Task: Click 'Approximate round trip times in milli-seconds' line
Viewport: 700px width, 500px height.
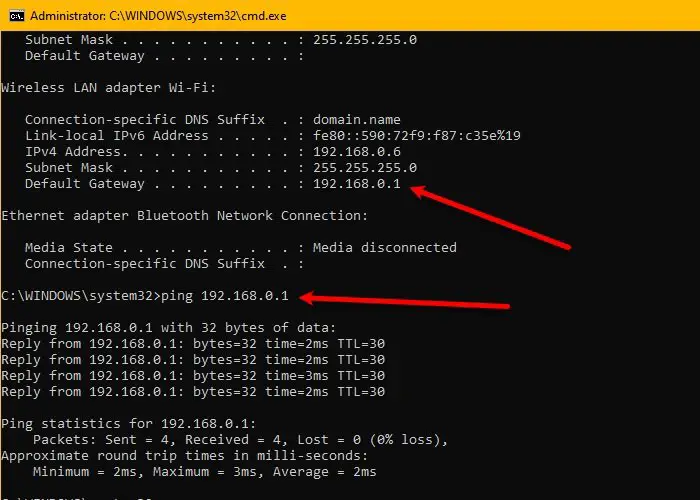Action: pyautogui.click(x=184, y=456)
